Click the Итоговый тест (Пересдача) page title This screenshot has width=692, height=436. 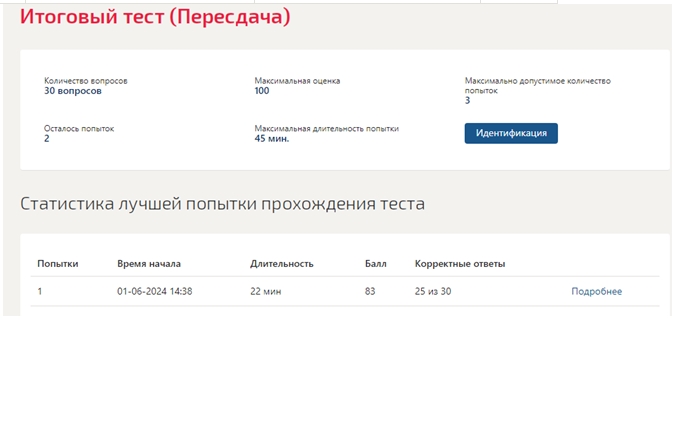point(155,17)
